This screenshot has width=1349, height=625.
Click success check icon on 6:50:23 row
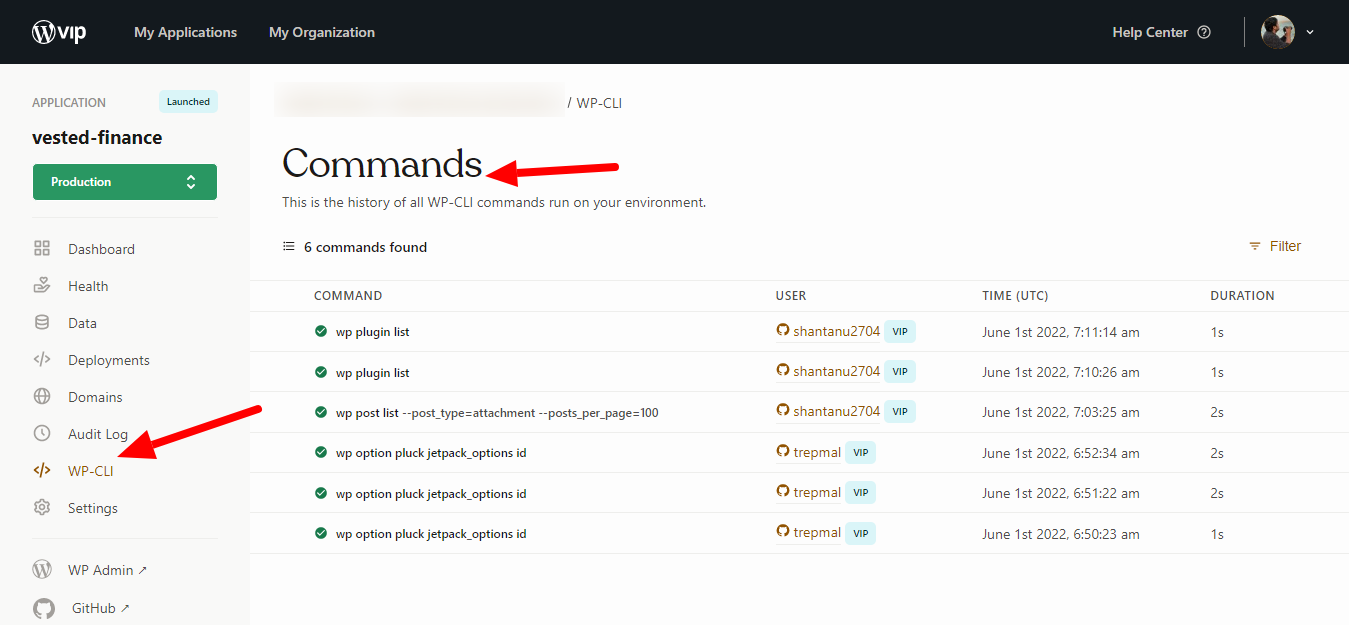point(321,533)
